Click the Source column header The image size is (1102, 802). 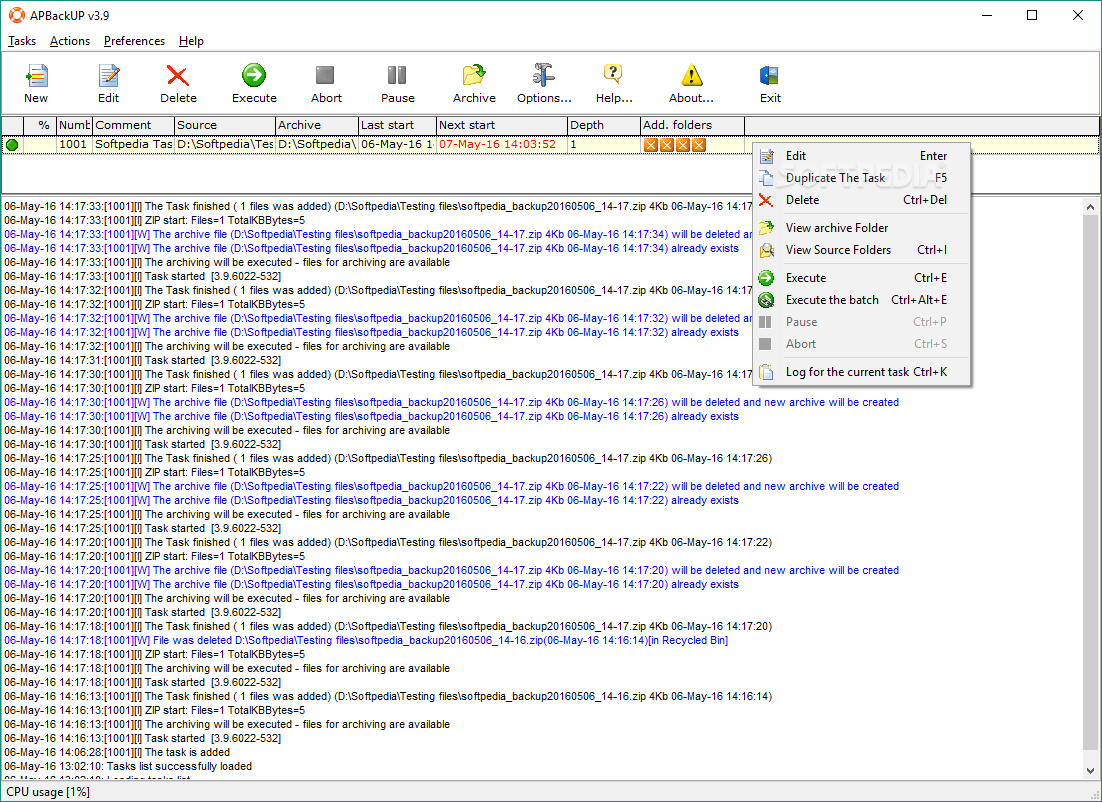coord(225,125)
